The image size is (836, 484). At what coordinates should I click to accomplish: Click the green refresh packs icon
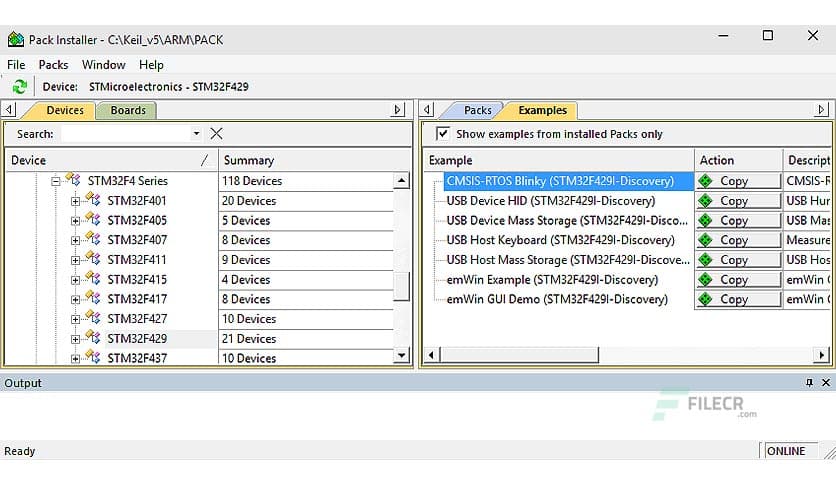(19, 87)
